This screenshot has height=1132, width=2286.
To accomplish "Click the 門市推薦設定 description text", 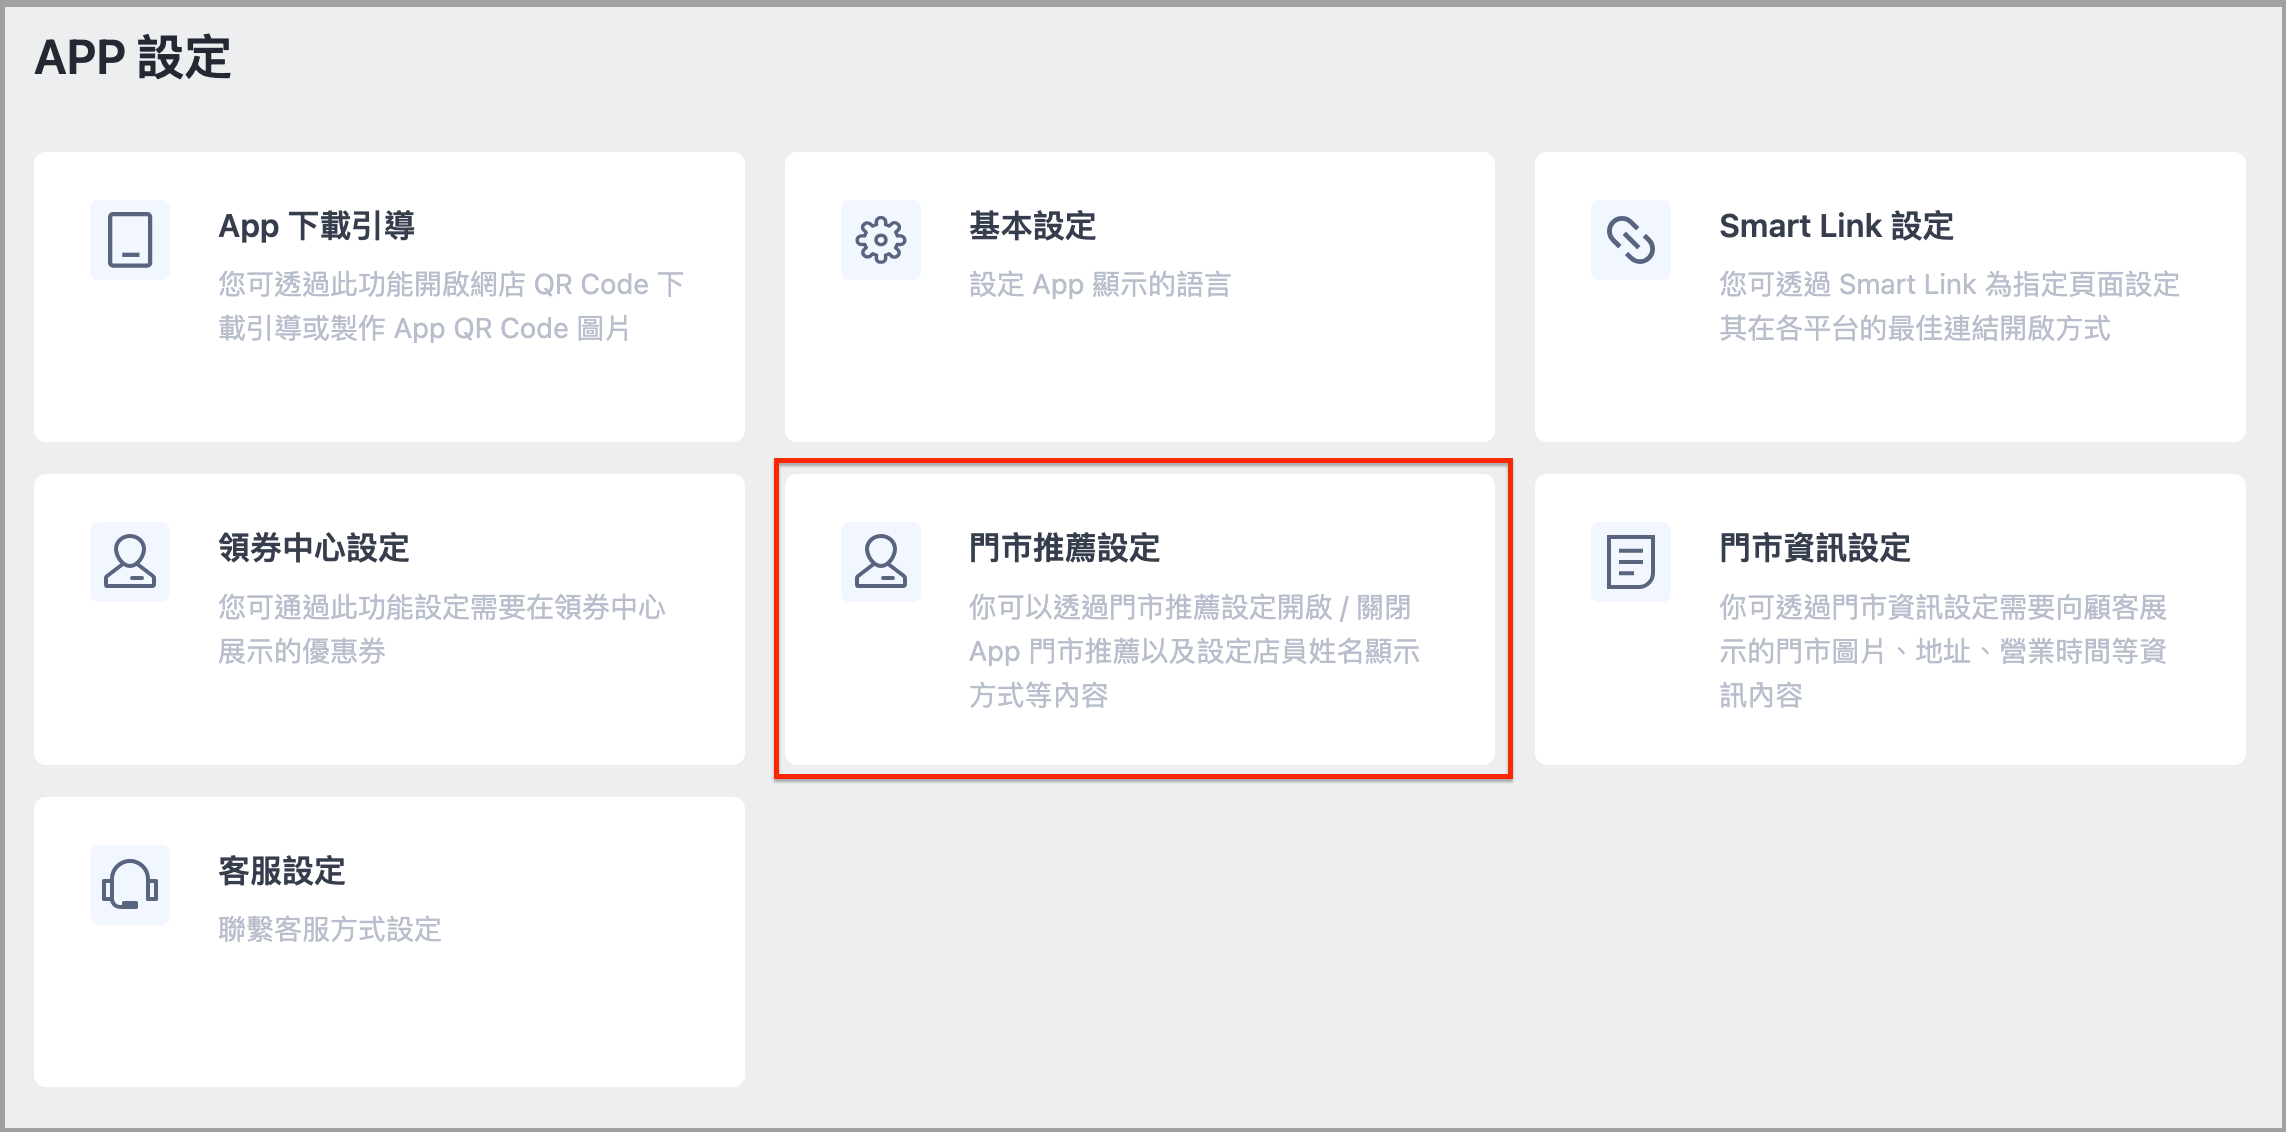I will 1194,651.
